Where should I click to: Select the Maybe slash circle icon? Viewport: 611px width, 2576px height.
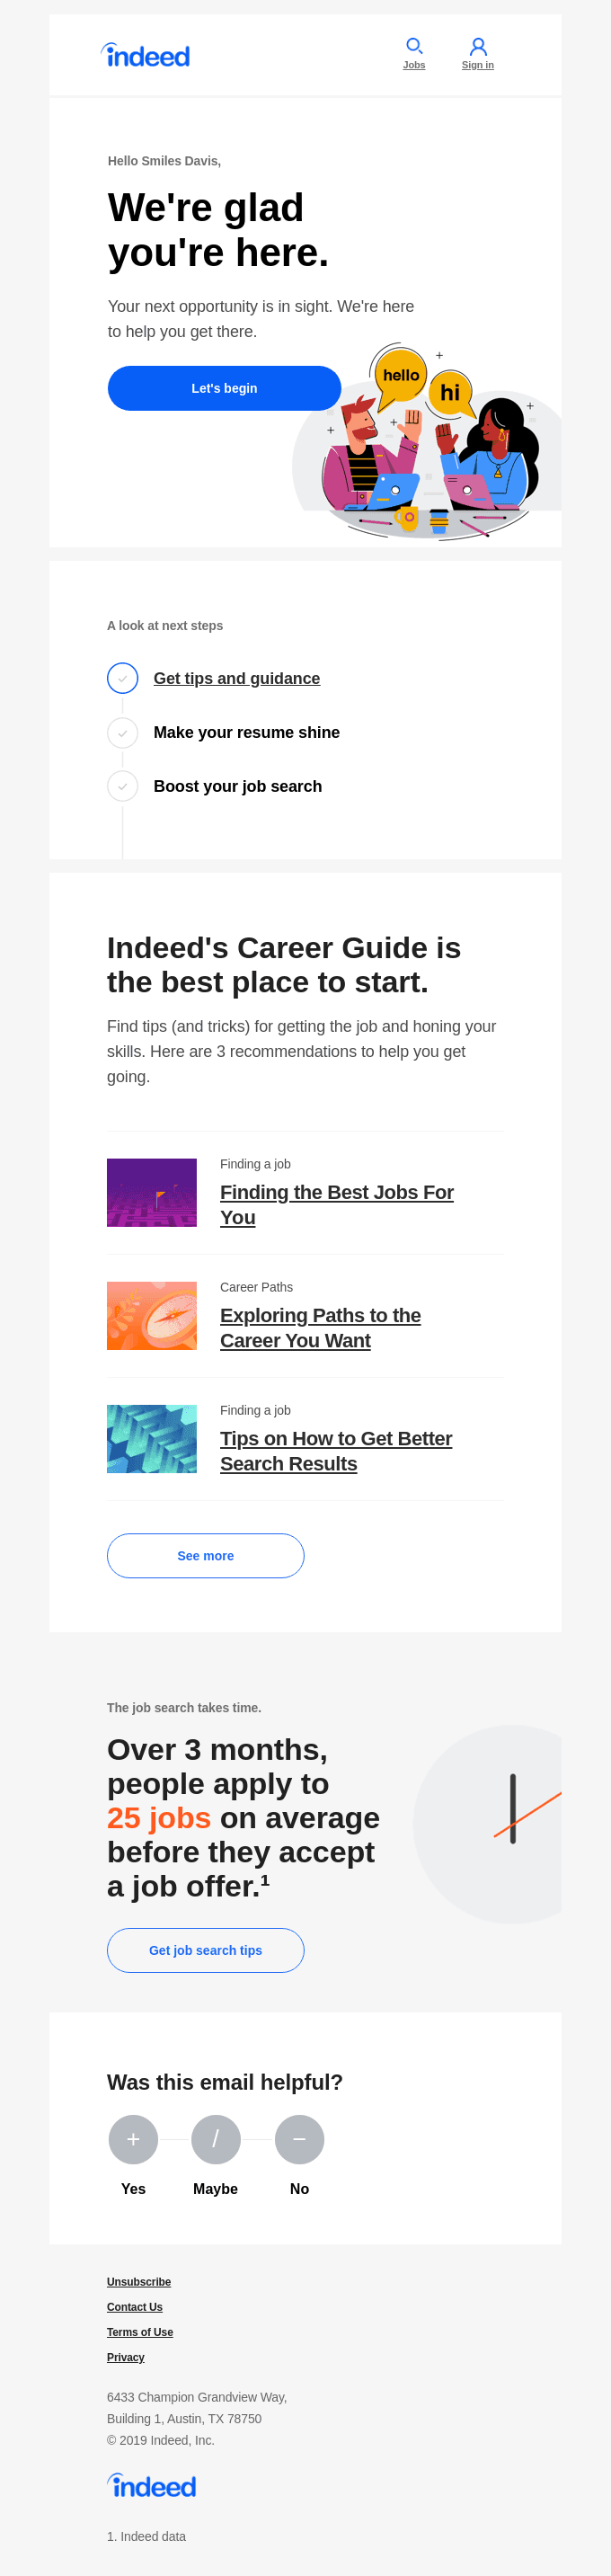pyautogui.click(x=216, y=2139)
